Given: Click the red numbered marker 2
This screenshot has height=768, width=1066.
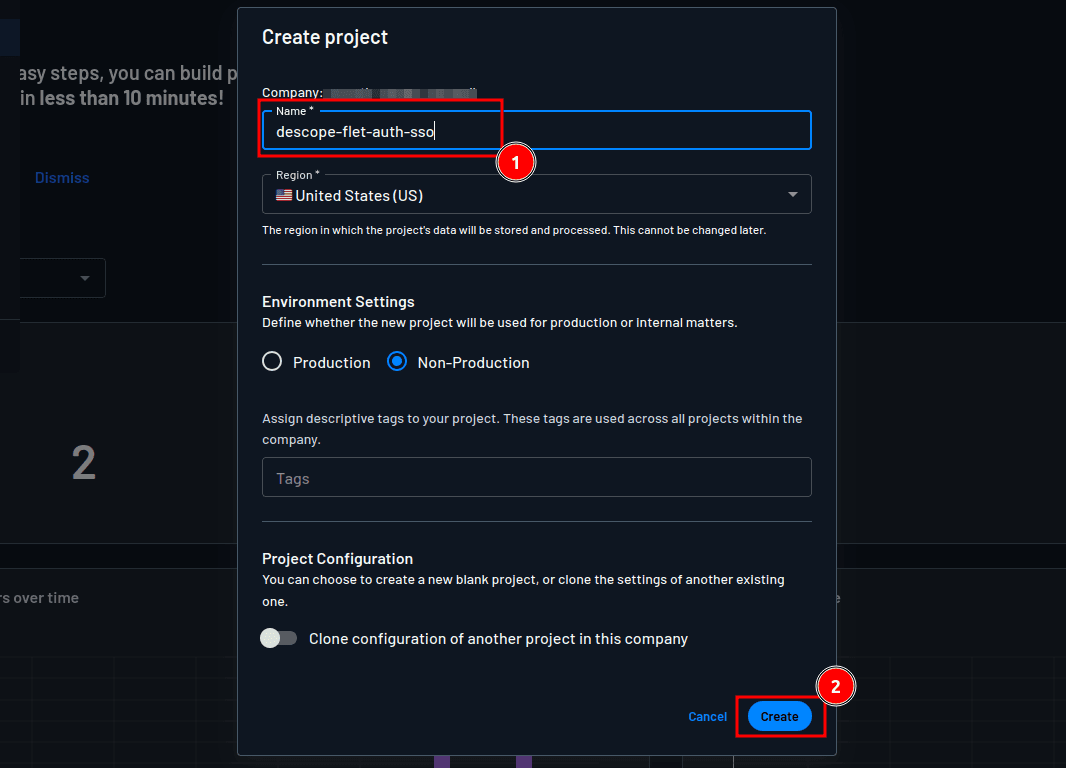Looking at the screenshot, I should click(x=836, y=686).
